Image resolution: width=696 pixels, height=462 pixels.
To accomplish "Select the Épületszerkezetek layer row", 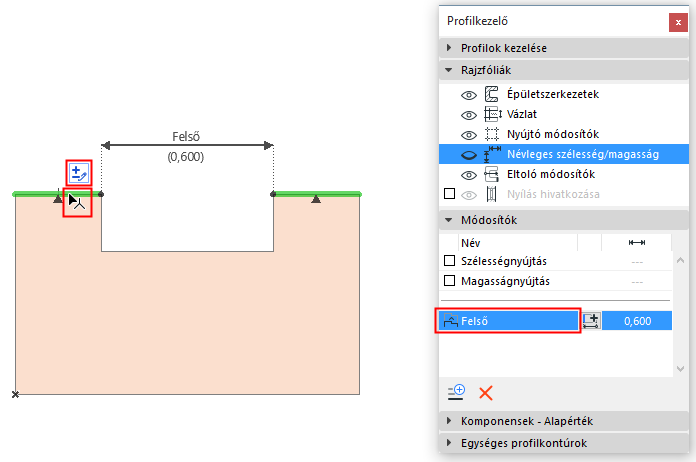I will point(564,94).
